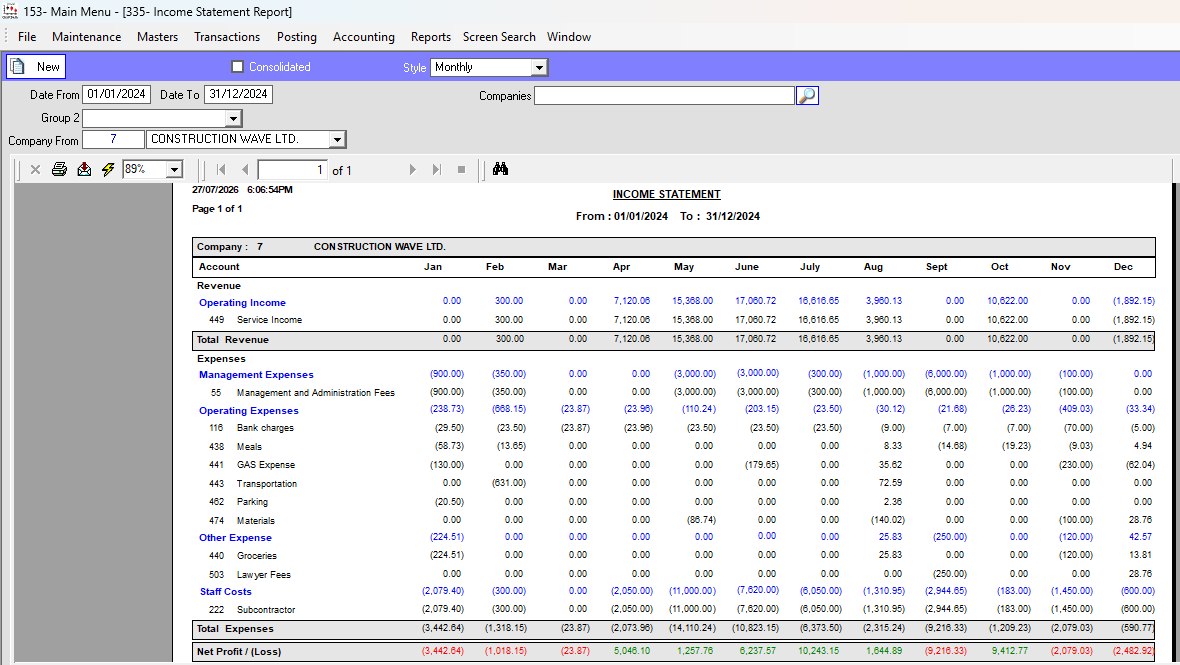
Task: Open the Style Monthly dropdown
Action: 539,68
